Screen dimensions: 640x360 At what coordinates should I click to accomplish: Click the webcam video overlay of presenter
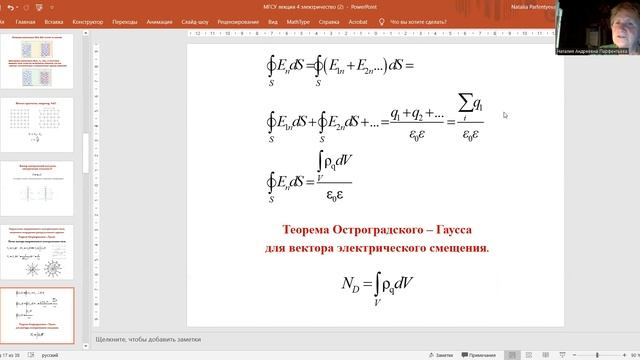pyautogui.click(x=598, y=27)
